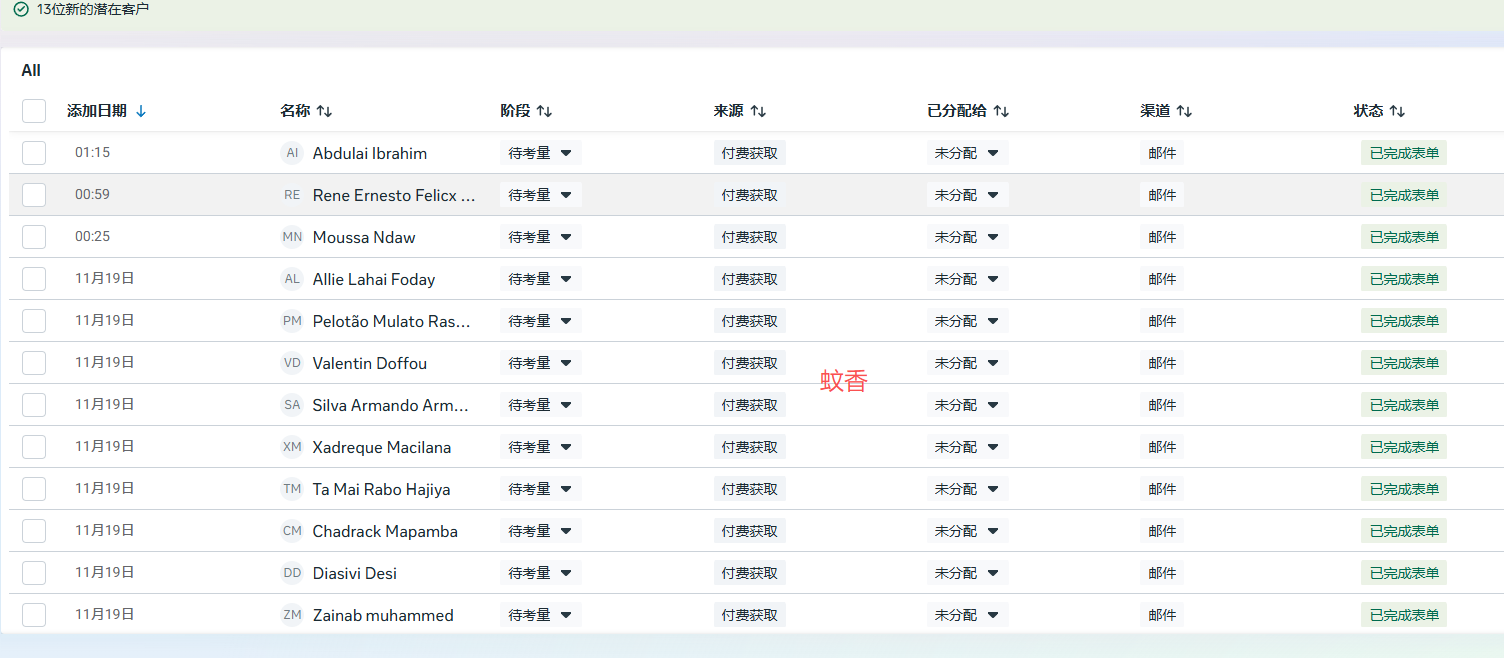Image resolution: width=1504 pixels, height=658 pixels.
Task: Click 已完成表单 status badge for Allie Lahai Foday
Action: click(1403, 279)
